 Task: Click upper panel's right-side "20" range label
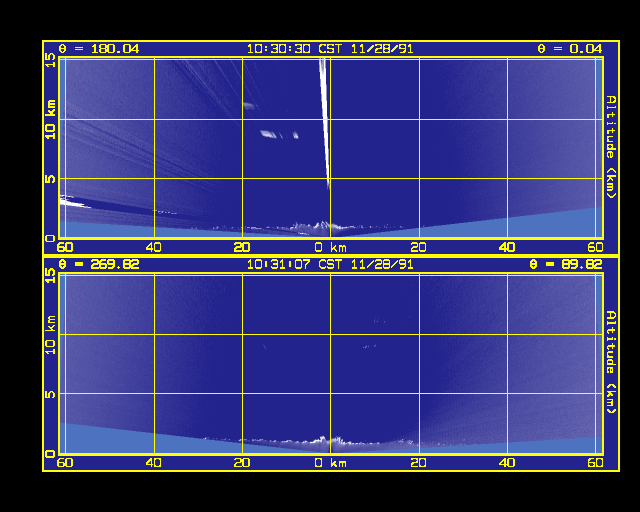(x=419, y=247)
